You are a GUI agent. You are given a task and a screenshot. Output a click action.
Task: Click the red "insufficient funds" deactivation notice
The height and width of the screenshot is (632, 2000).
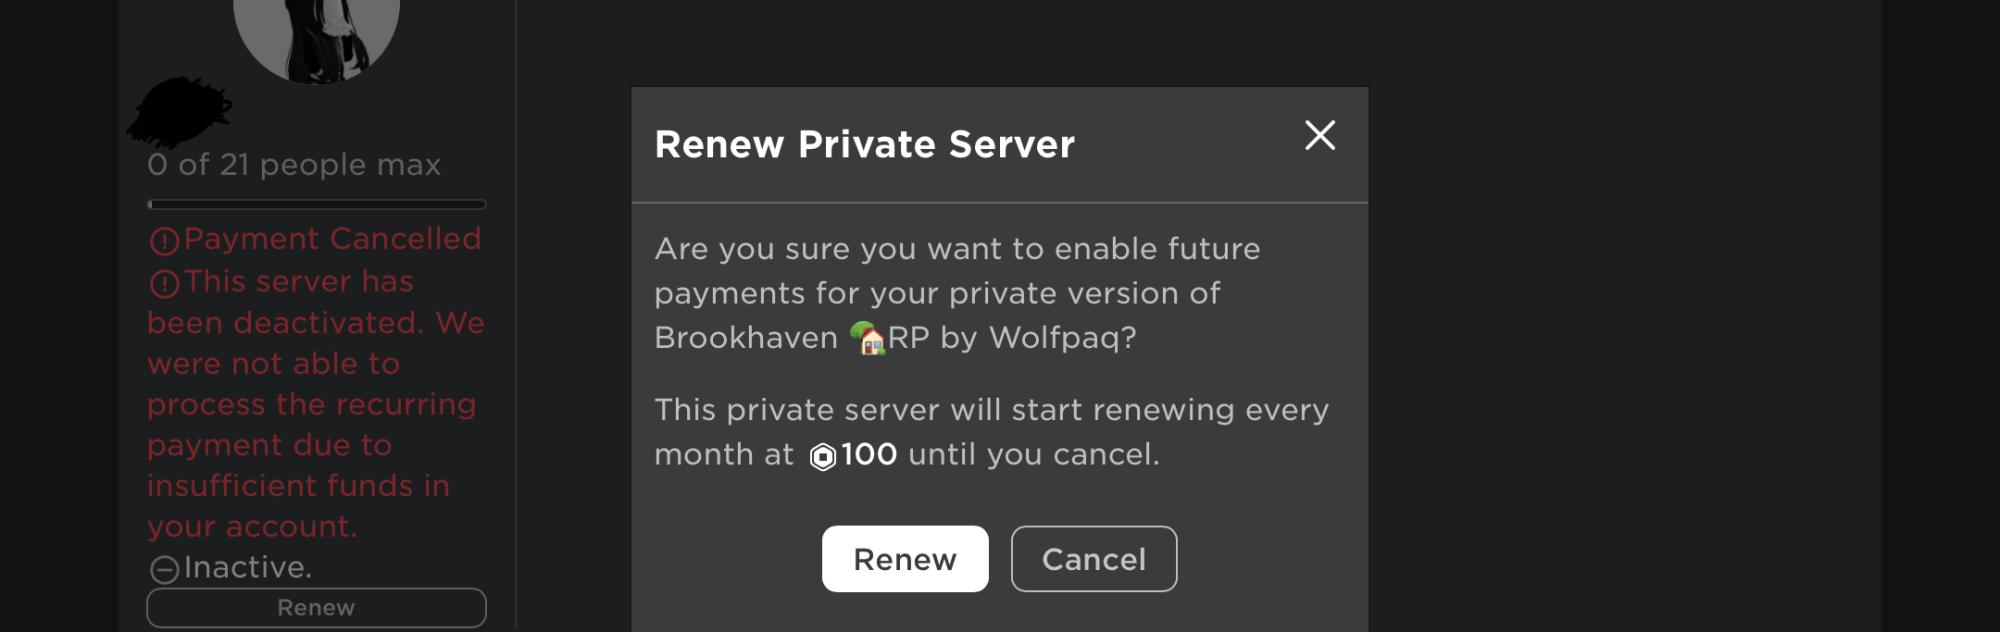tap(316, 403)
